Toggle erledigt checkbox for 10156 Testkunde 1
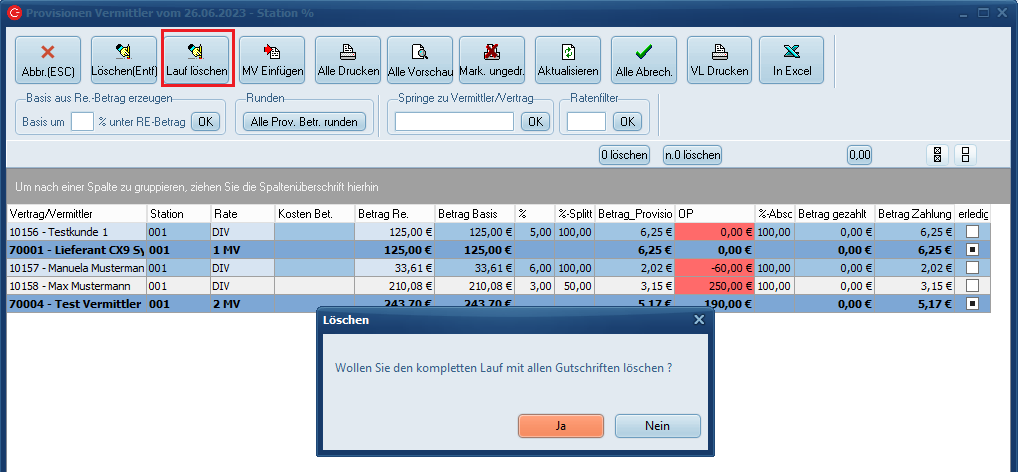 (972, 232)
